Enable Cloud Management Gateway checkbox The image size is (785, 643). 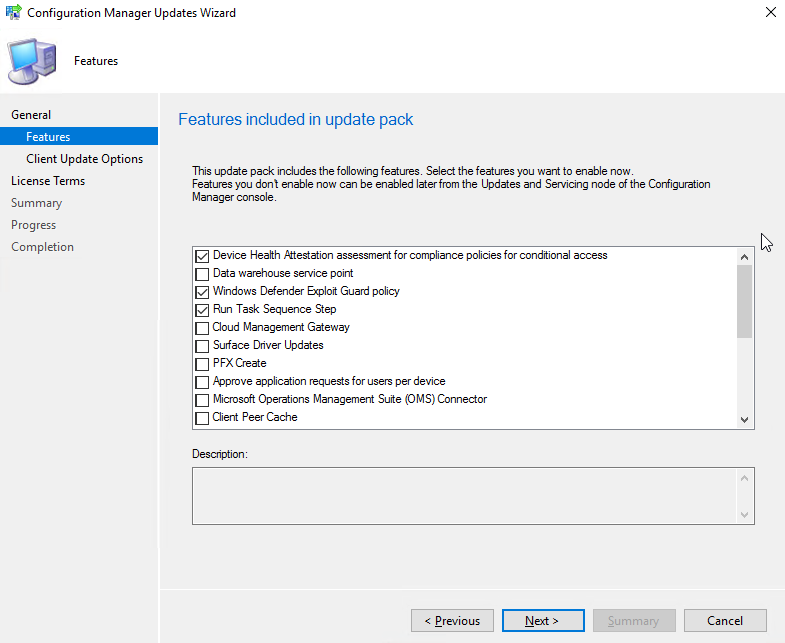pos(202,328)
